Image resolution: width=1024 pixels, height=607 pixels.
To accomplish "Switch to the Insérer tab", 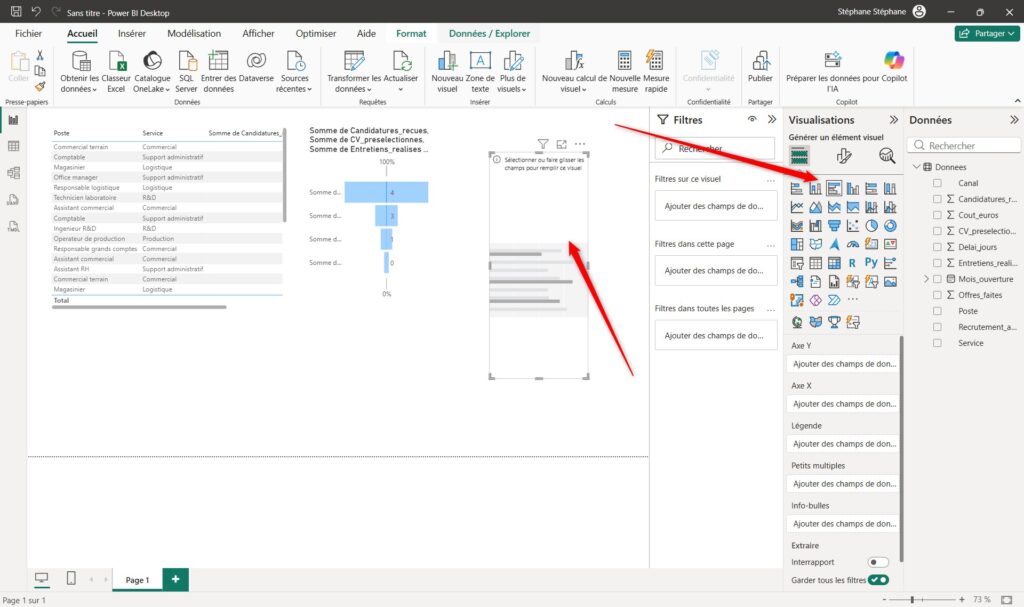I will click(132, 33).
